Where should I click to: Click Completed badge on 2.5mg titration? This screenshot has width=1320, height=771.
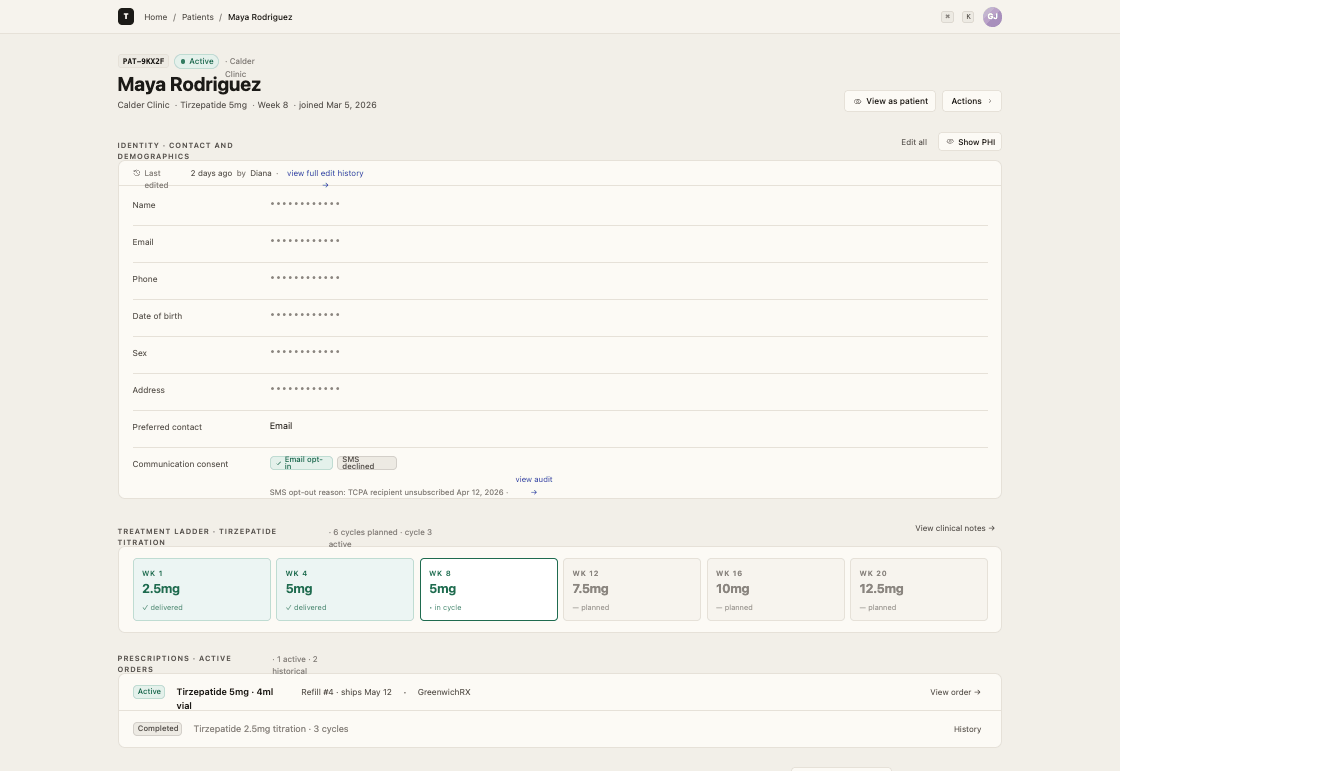point(158,729)
